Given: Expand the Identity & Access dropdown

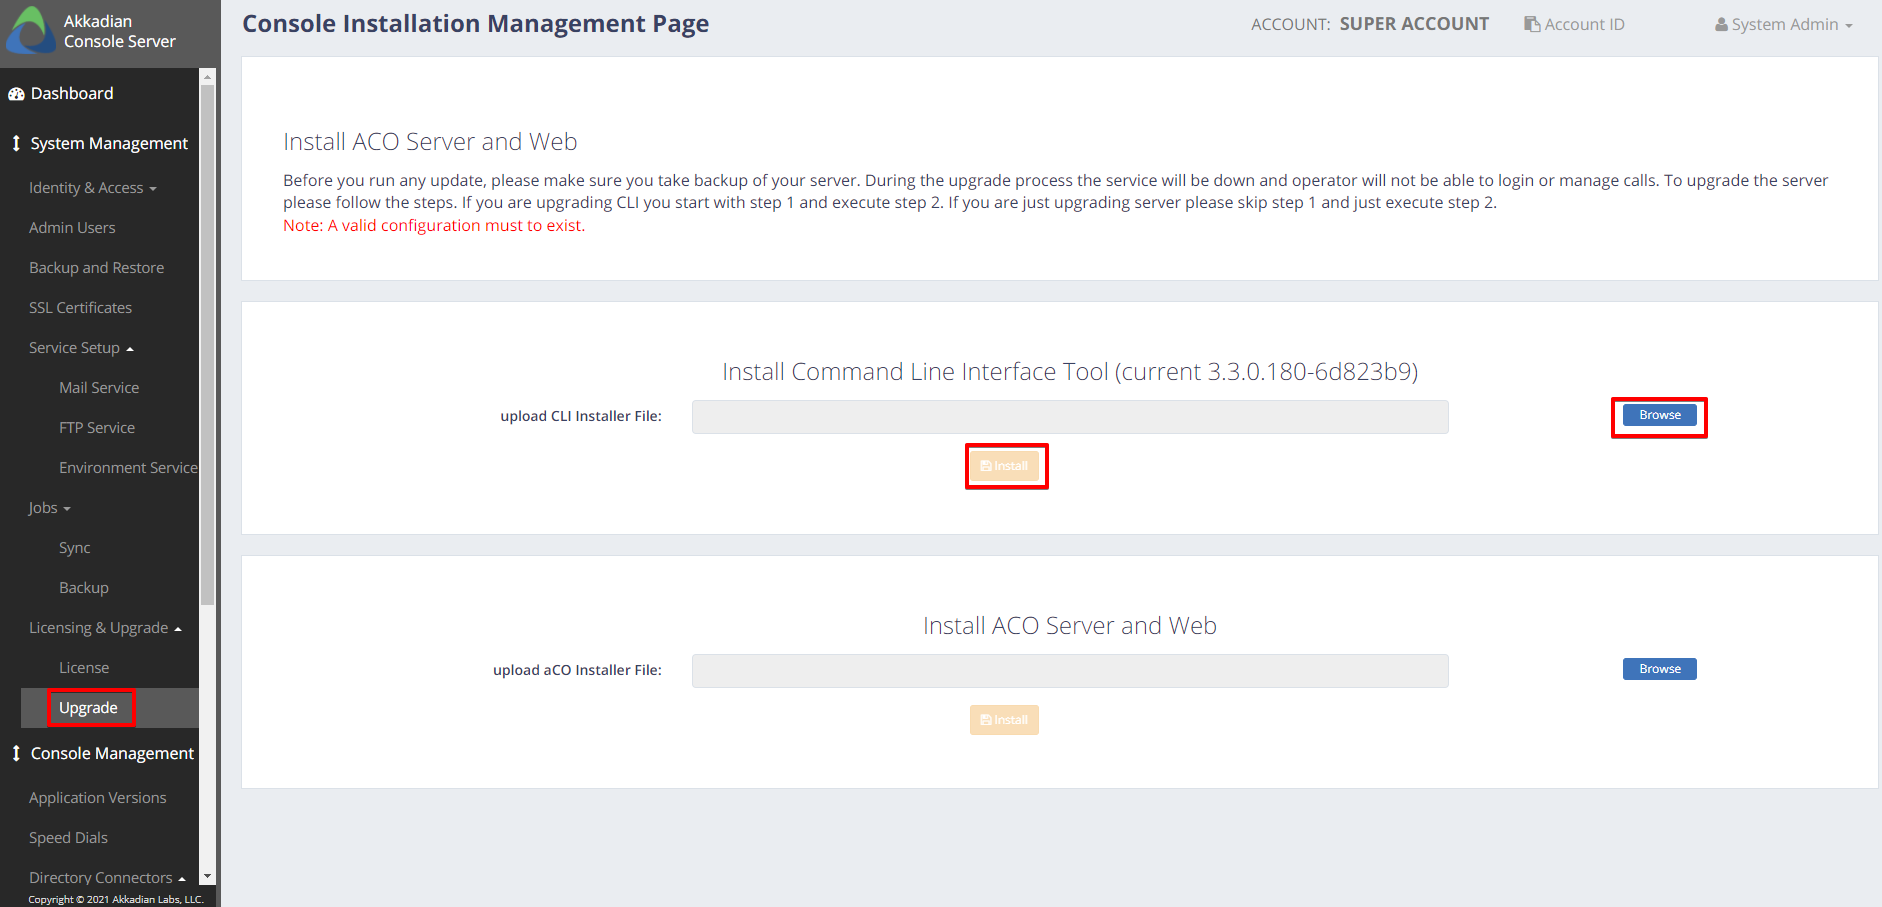Looking at the screenshot, I should [93, 188].
